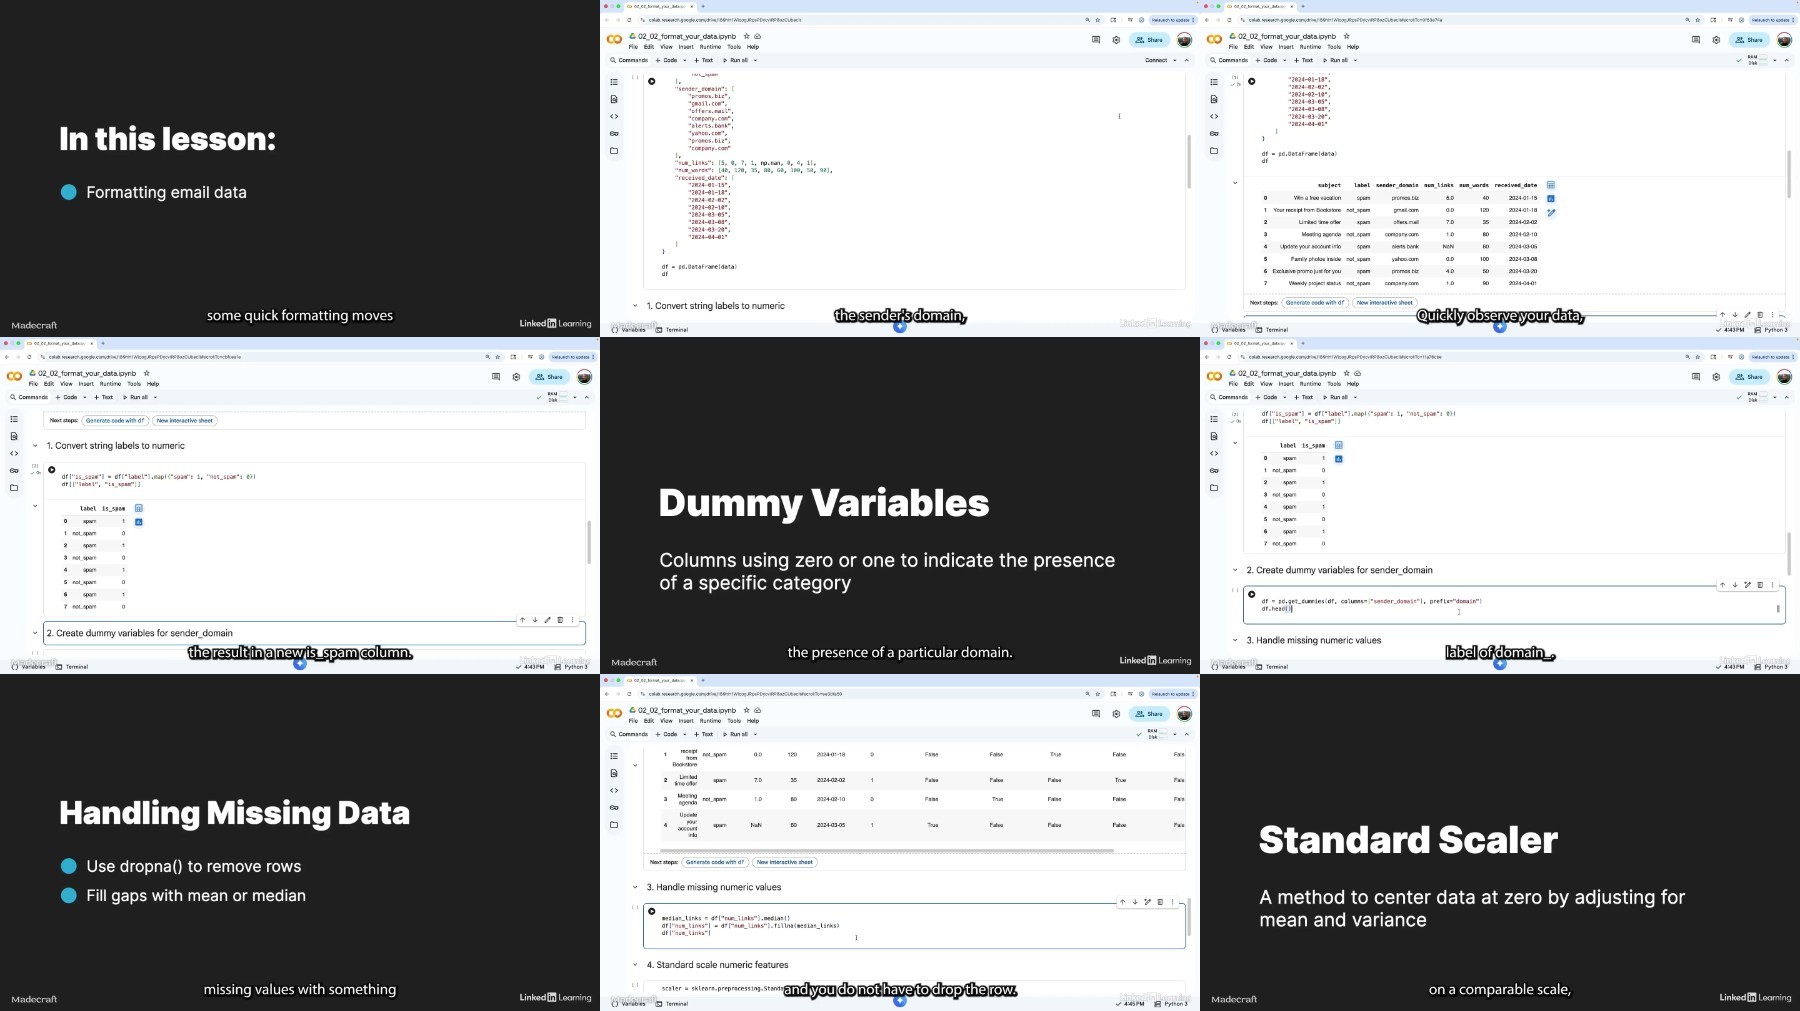Run the pd.get_dummies sender_domain code cell
Screen dimensions: 1800x1011
tap(1252, 594)
